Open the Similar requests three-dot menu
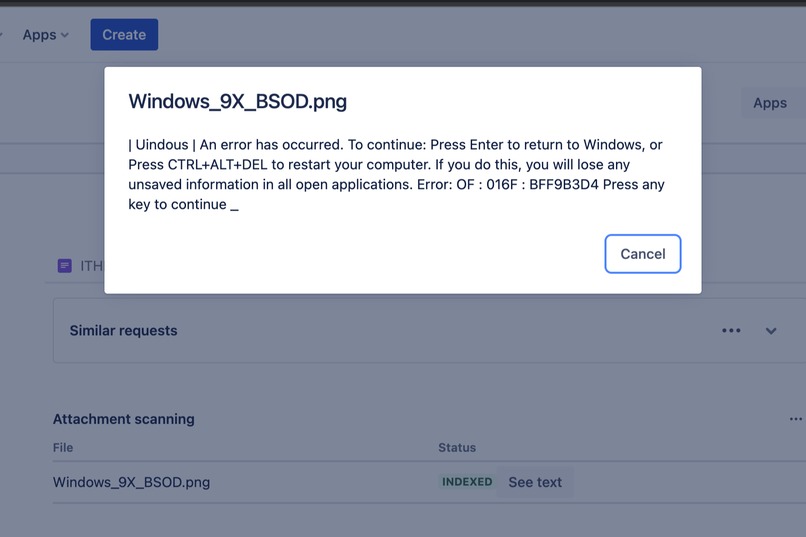Image resolution: width=806 pixels, height=537 pixels. point(731,330)
